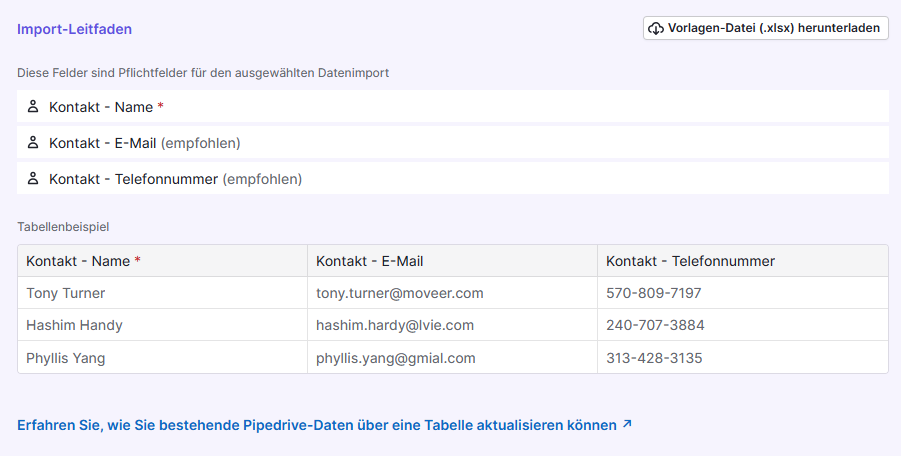
Task: Click the Kontakt - E-Mail (empfohlen) row
Action: point(452,143)
